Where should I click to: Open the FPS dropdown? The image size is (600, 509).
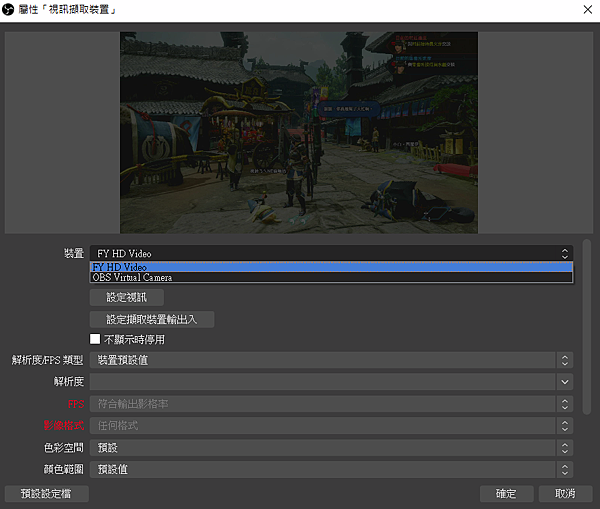click(331, 404)
